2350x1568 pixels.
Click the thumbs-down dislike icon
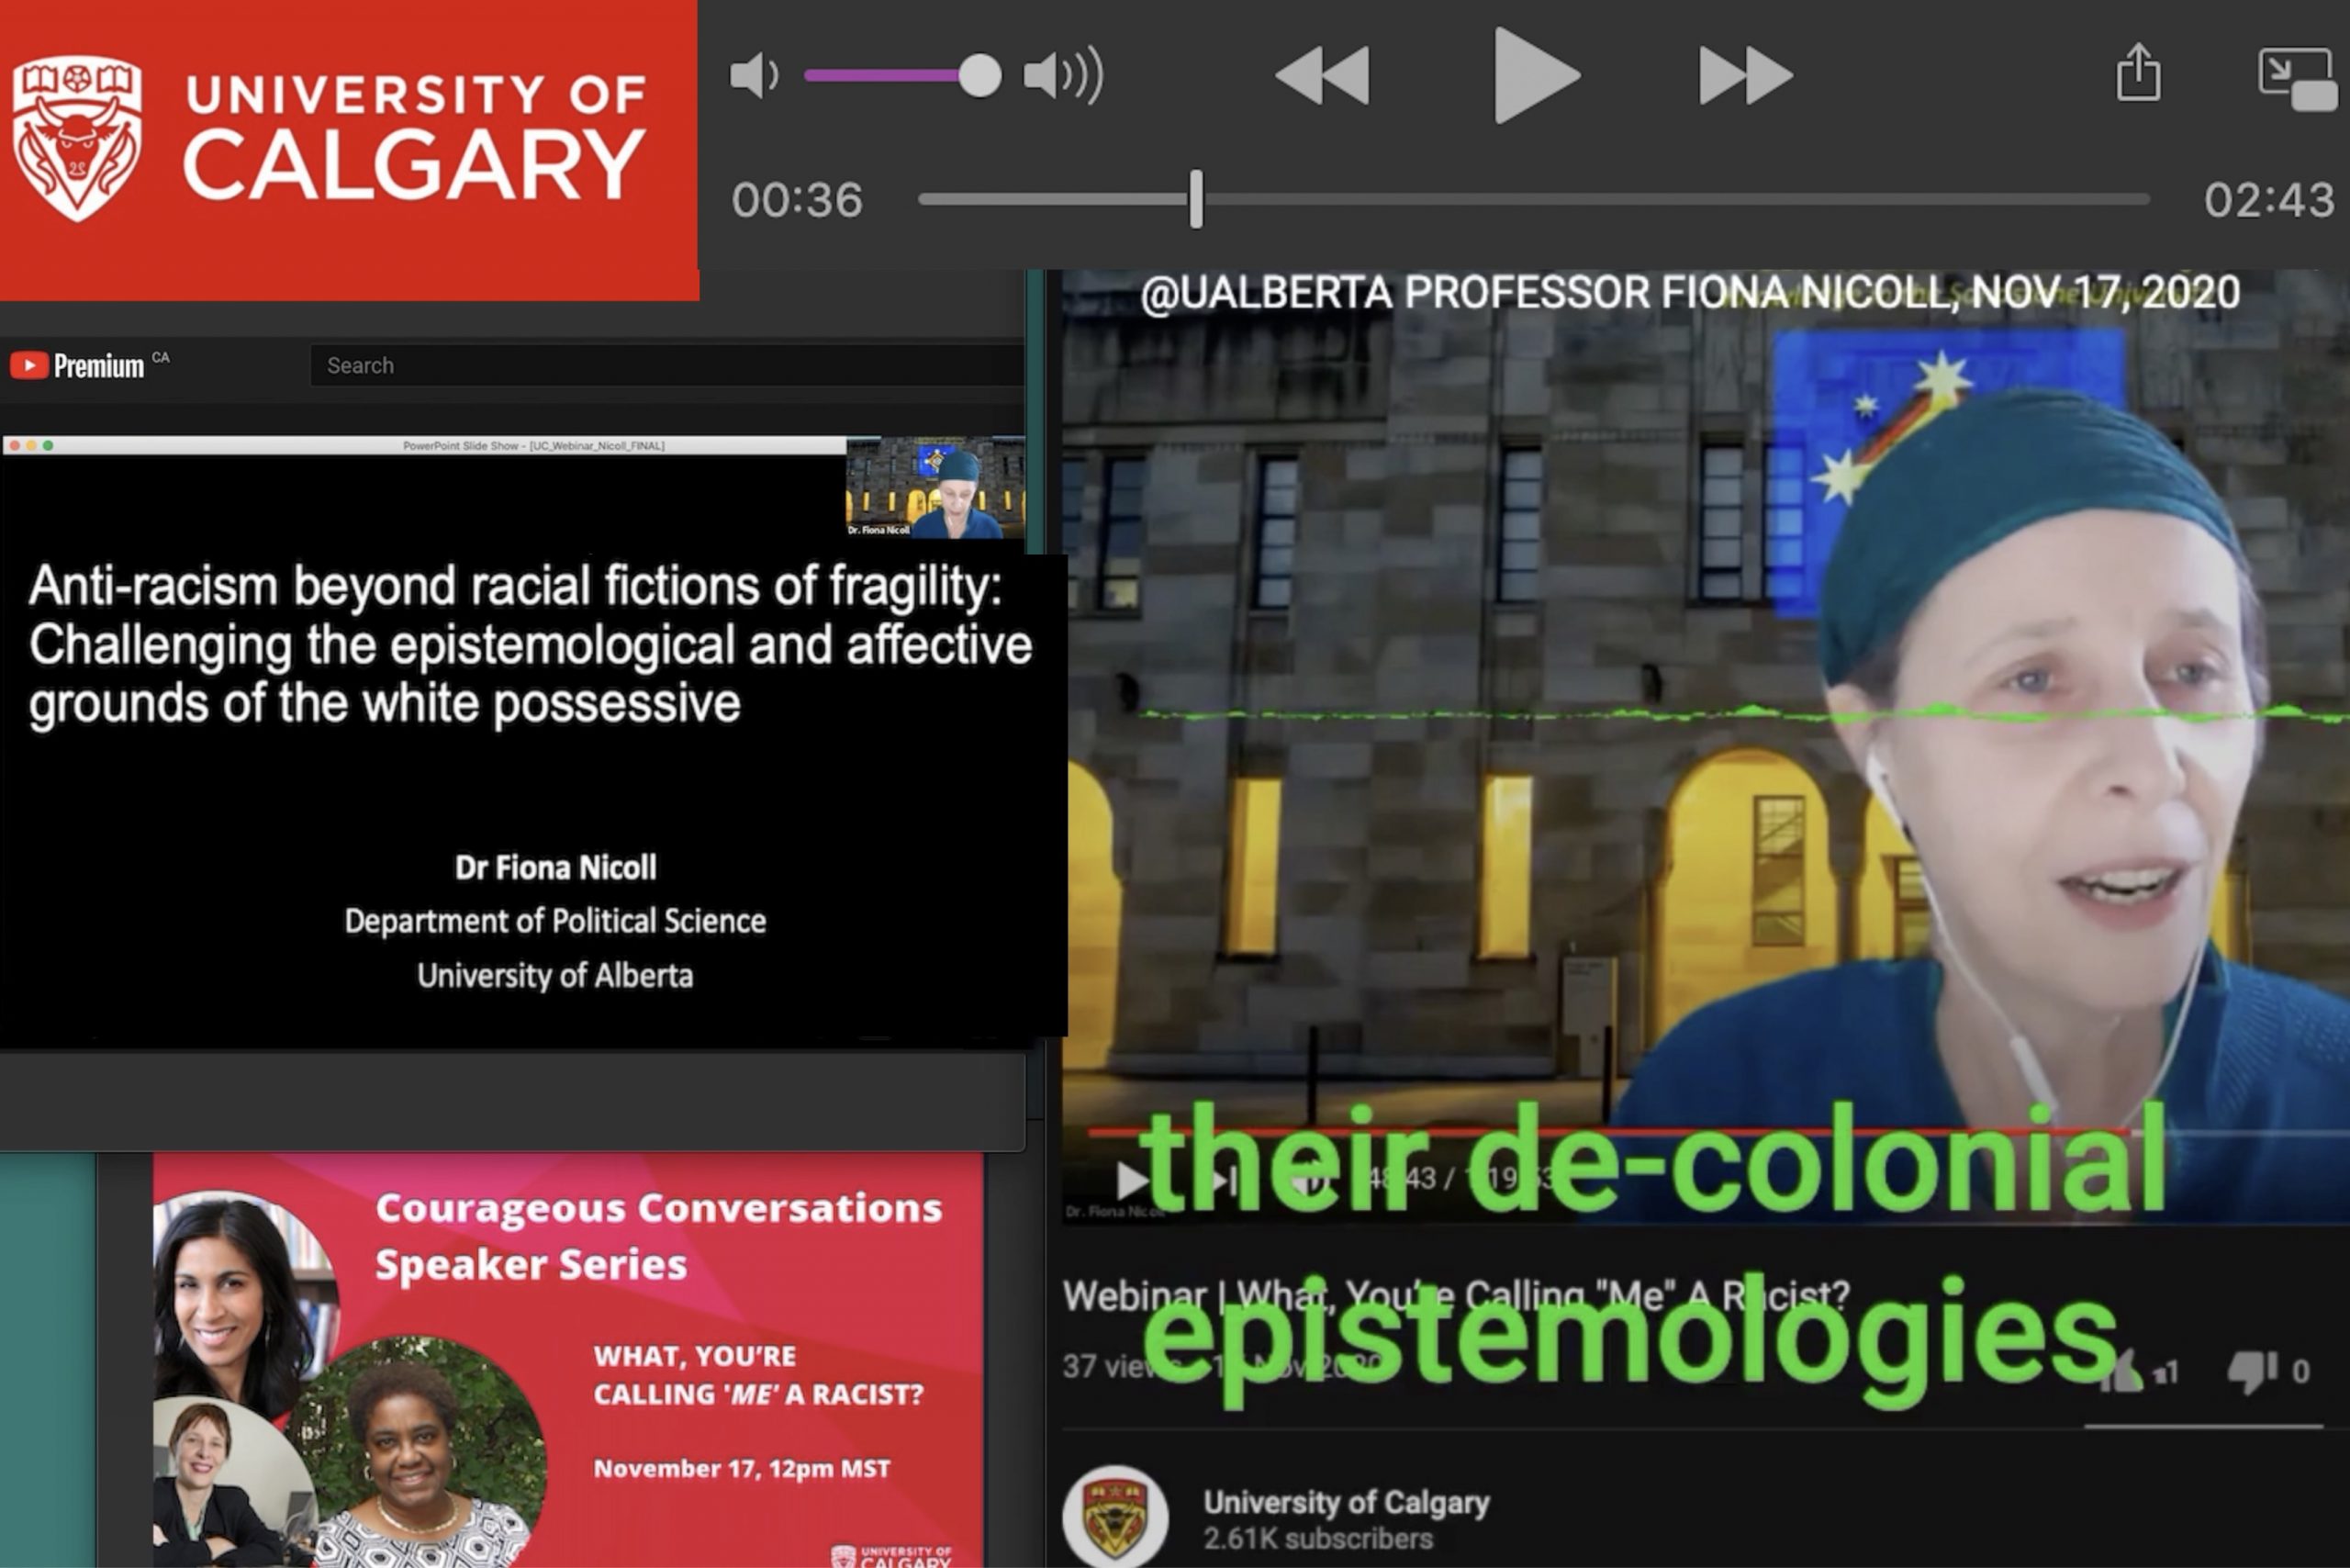click(2252, 1372)
